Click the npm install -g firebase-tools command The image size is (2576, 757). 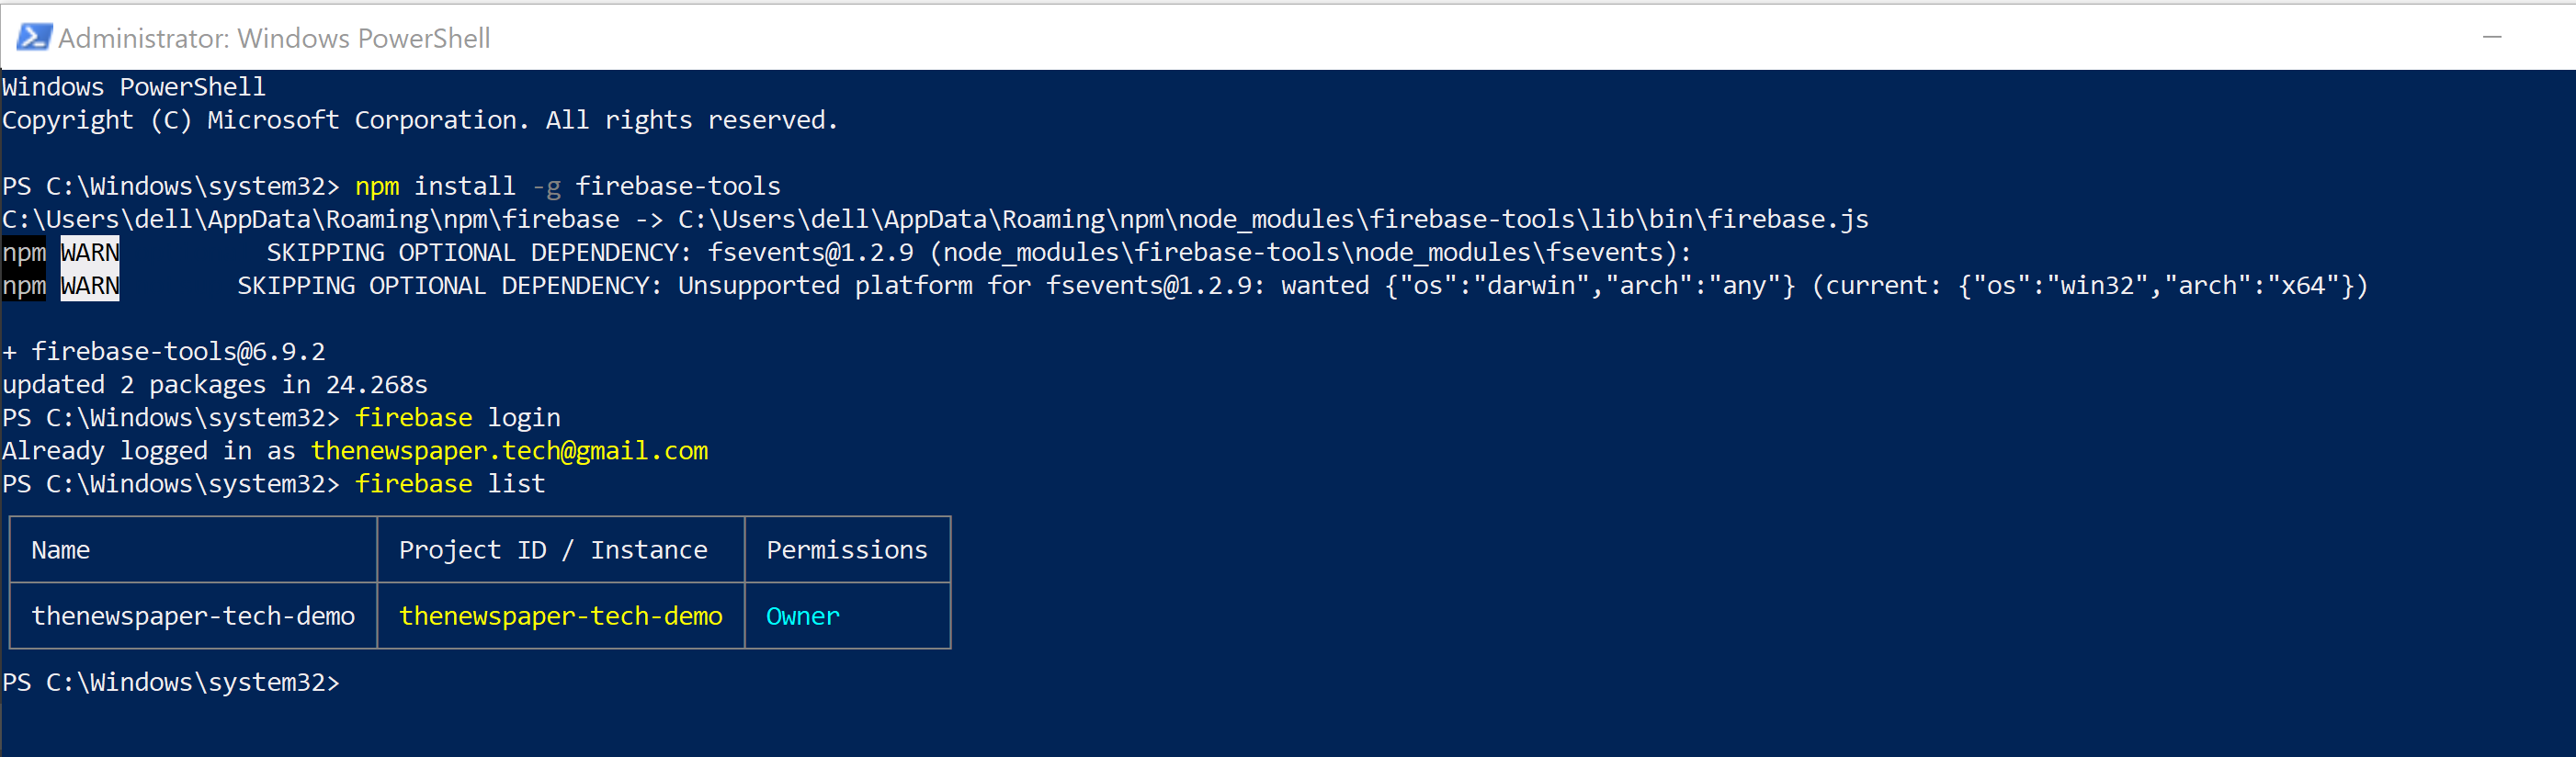568,186
